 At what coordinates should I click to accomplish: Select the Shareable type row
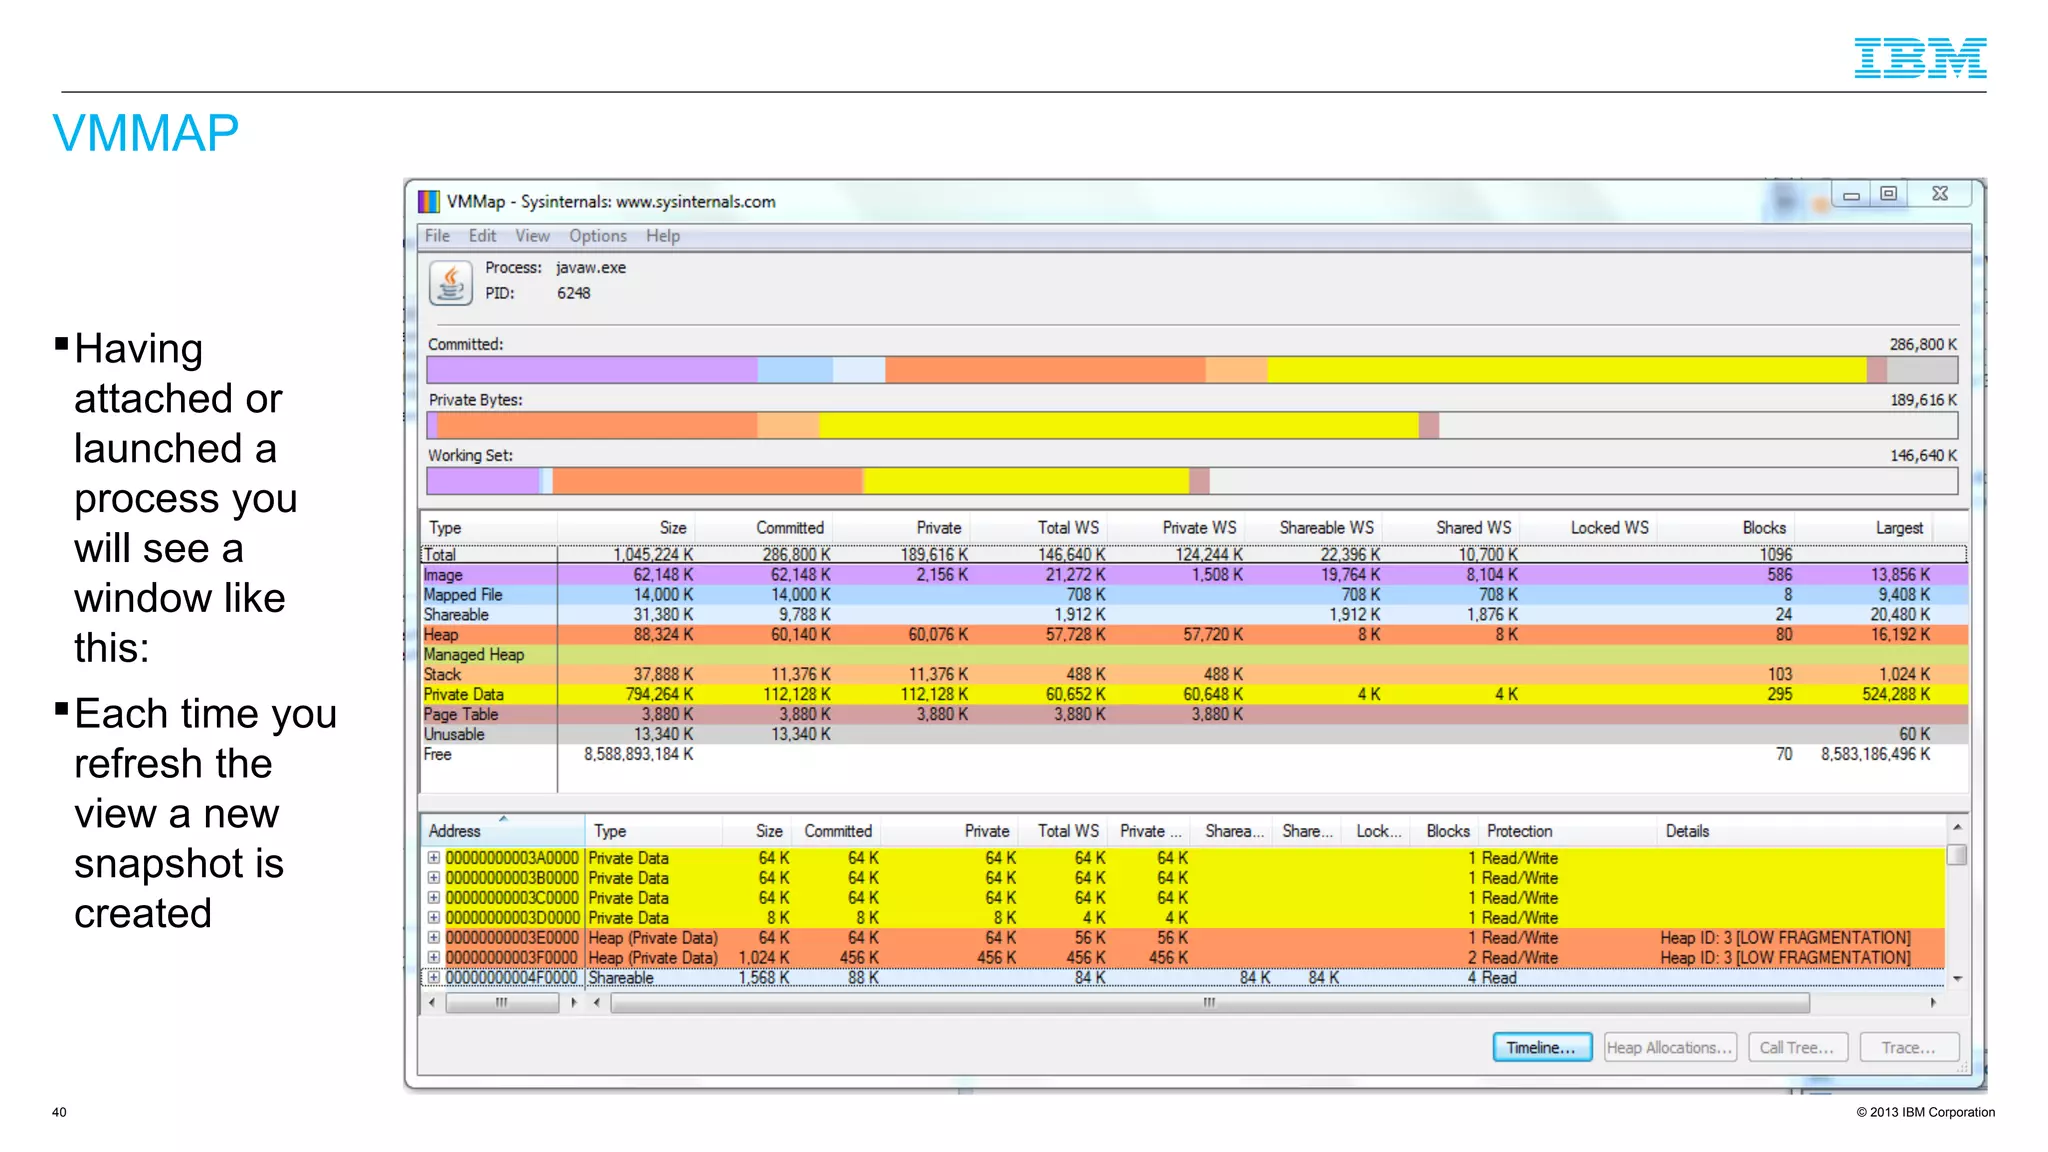coord(1194,615)
